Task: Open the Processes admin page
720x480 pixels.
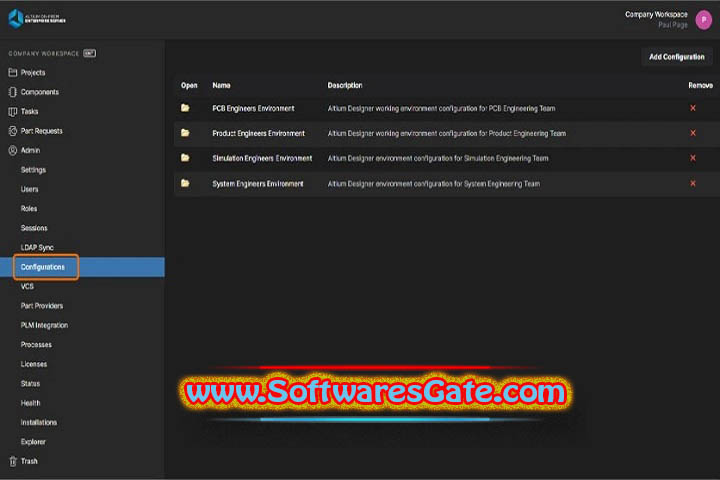Action: click(36, 344)
